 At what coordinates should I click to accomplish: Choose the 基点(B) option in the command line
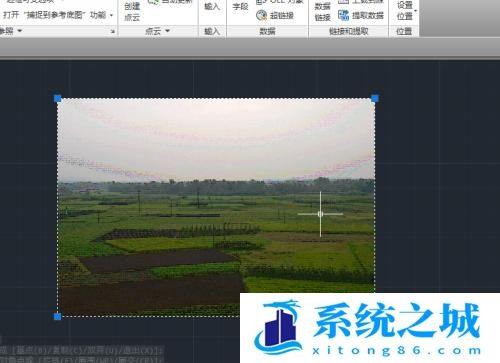pos(32,350)
